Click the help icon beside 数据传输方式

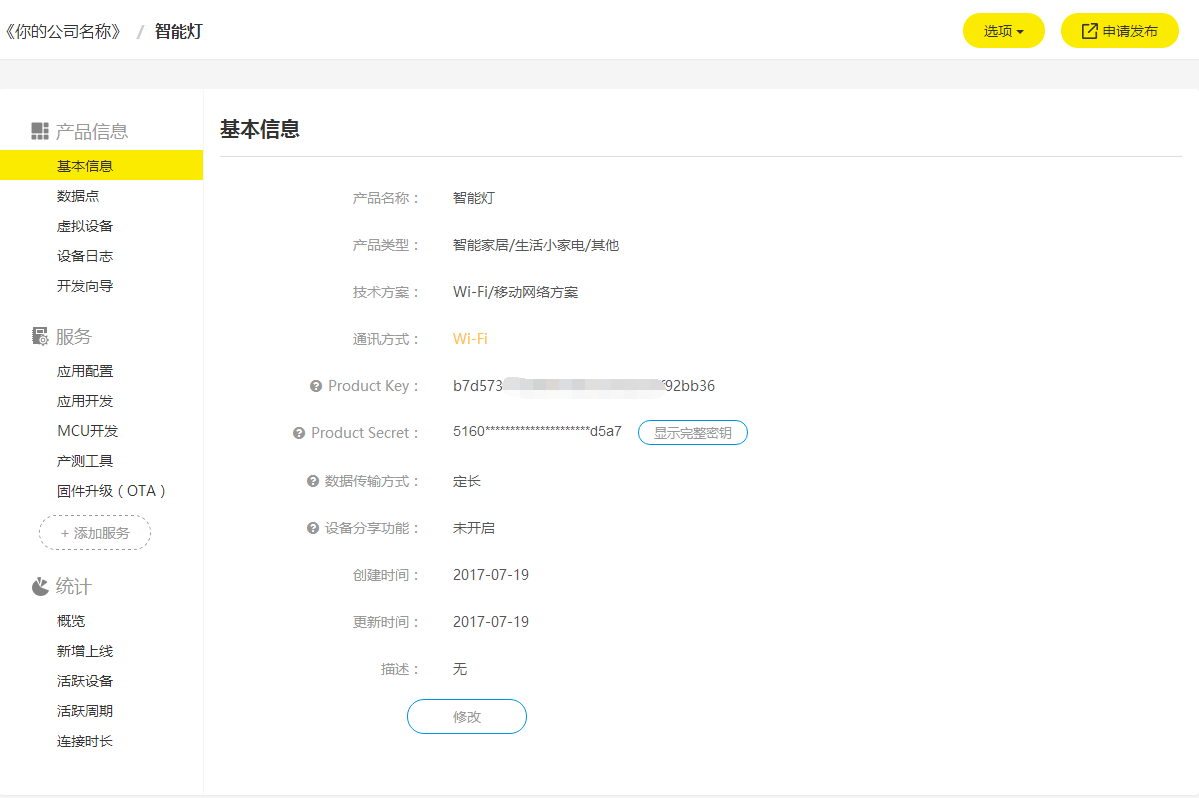pyautogui.click(x=313, y=481)
